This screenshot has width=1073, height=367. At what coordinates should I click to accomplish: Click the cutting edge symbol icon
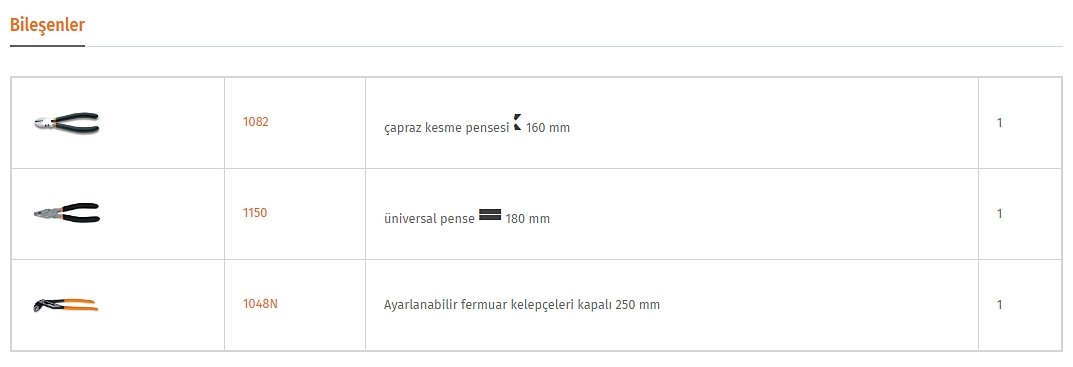518,123
